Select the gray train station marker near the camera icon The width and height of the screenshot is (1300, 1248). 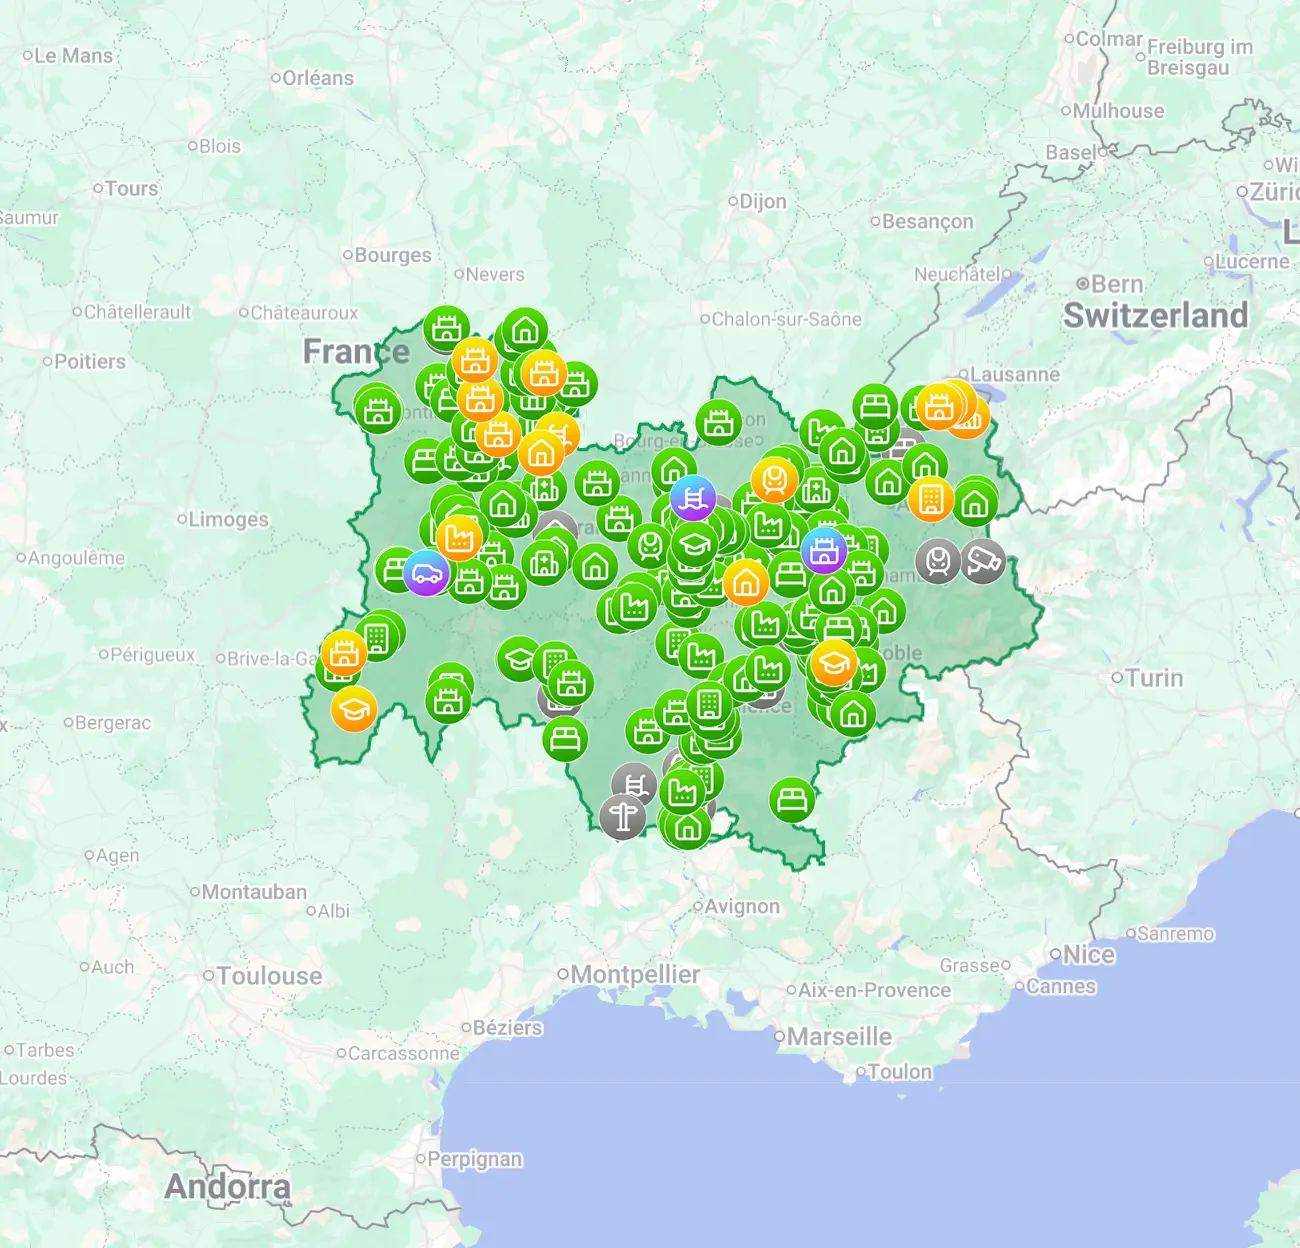tap(938, 561)
